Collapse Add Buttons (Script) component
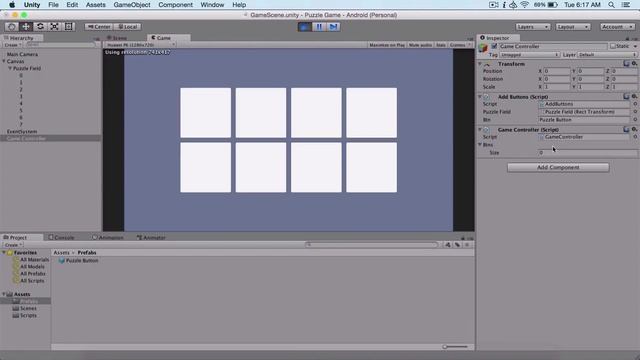The height and width of the screenshot is (360, 640). (x=480, y=97)
